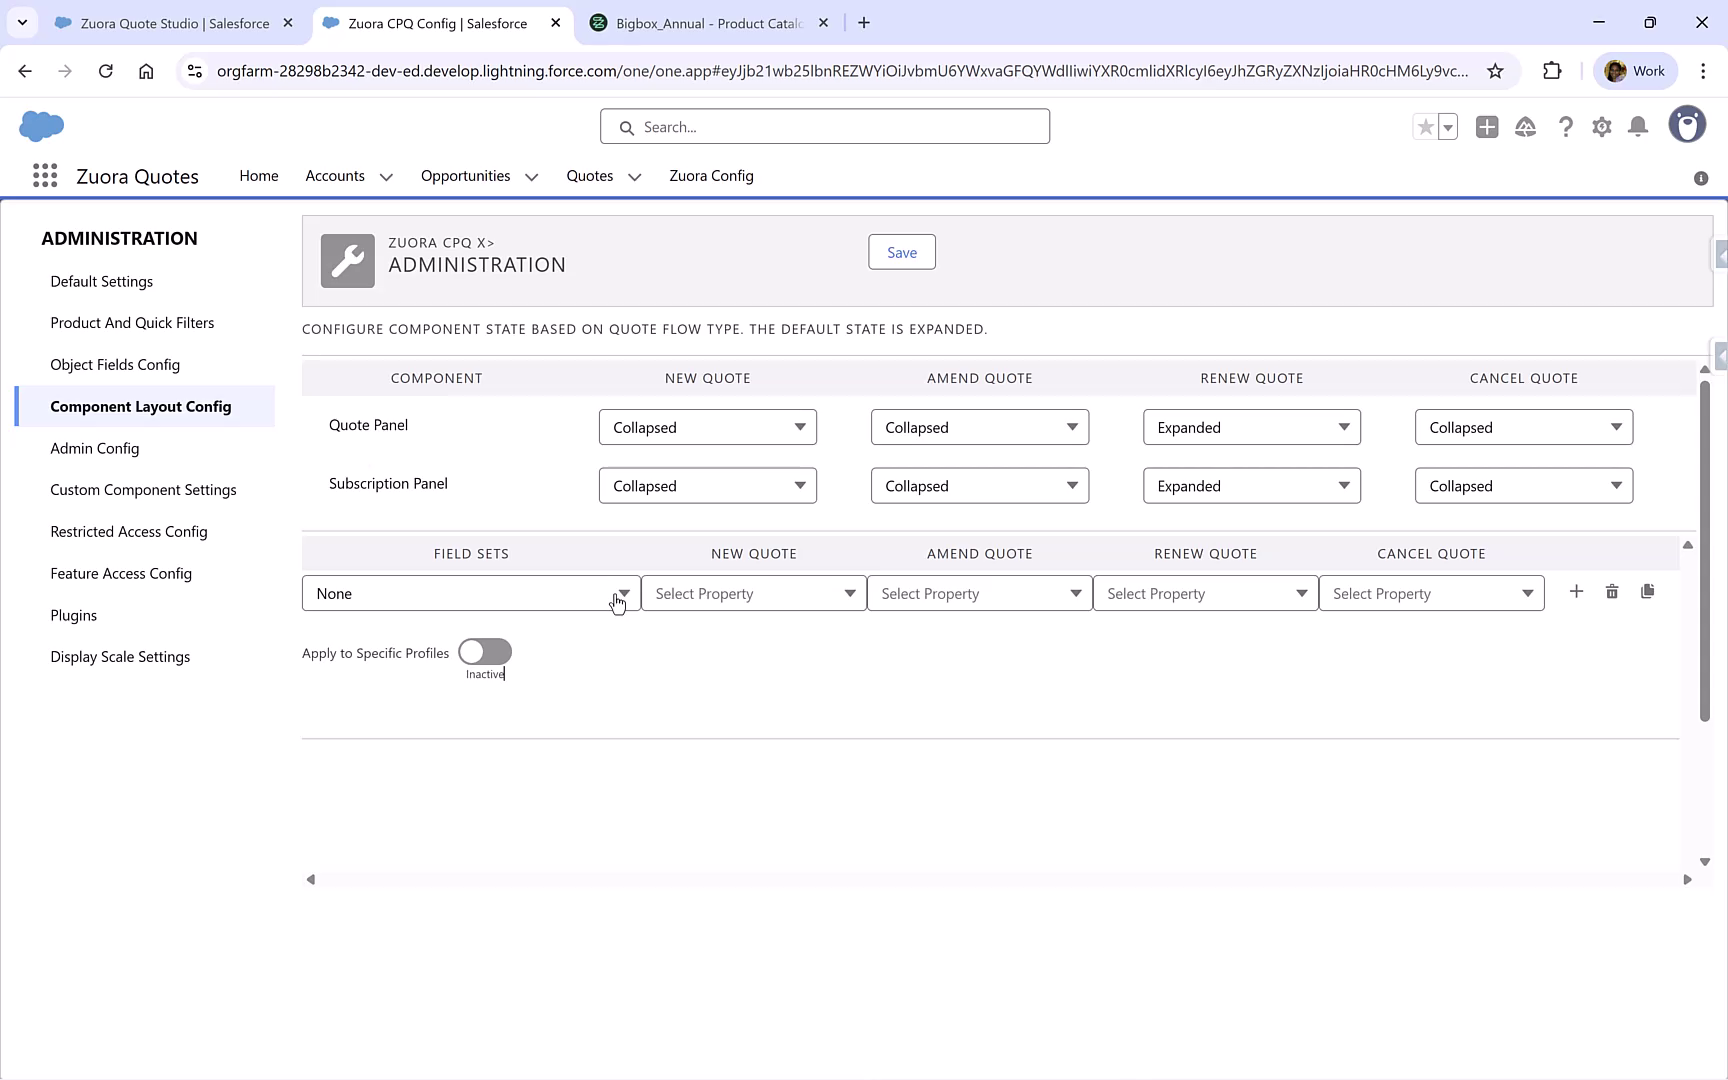Viewport: 1728px width, 1080px height.
Task: Open the Salesforce App Launcher waffle icon
Action: [44, 175]
